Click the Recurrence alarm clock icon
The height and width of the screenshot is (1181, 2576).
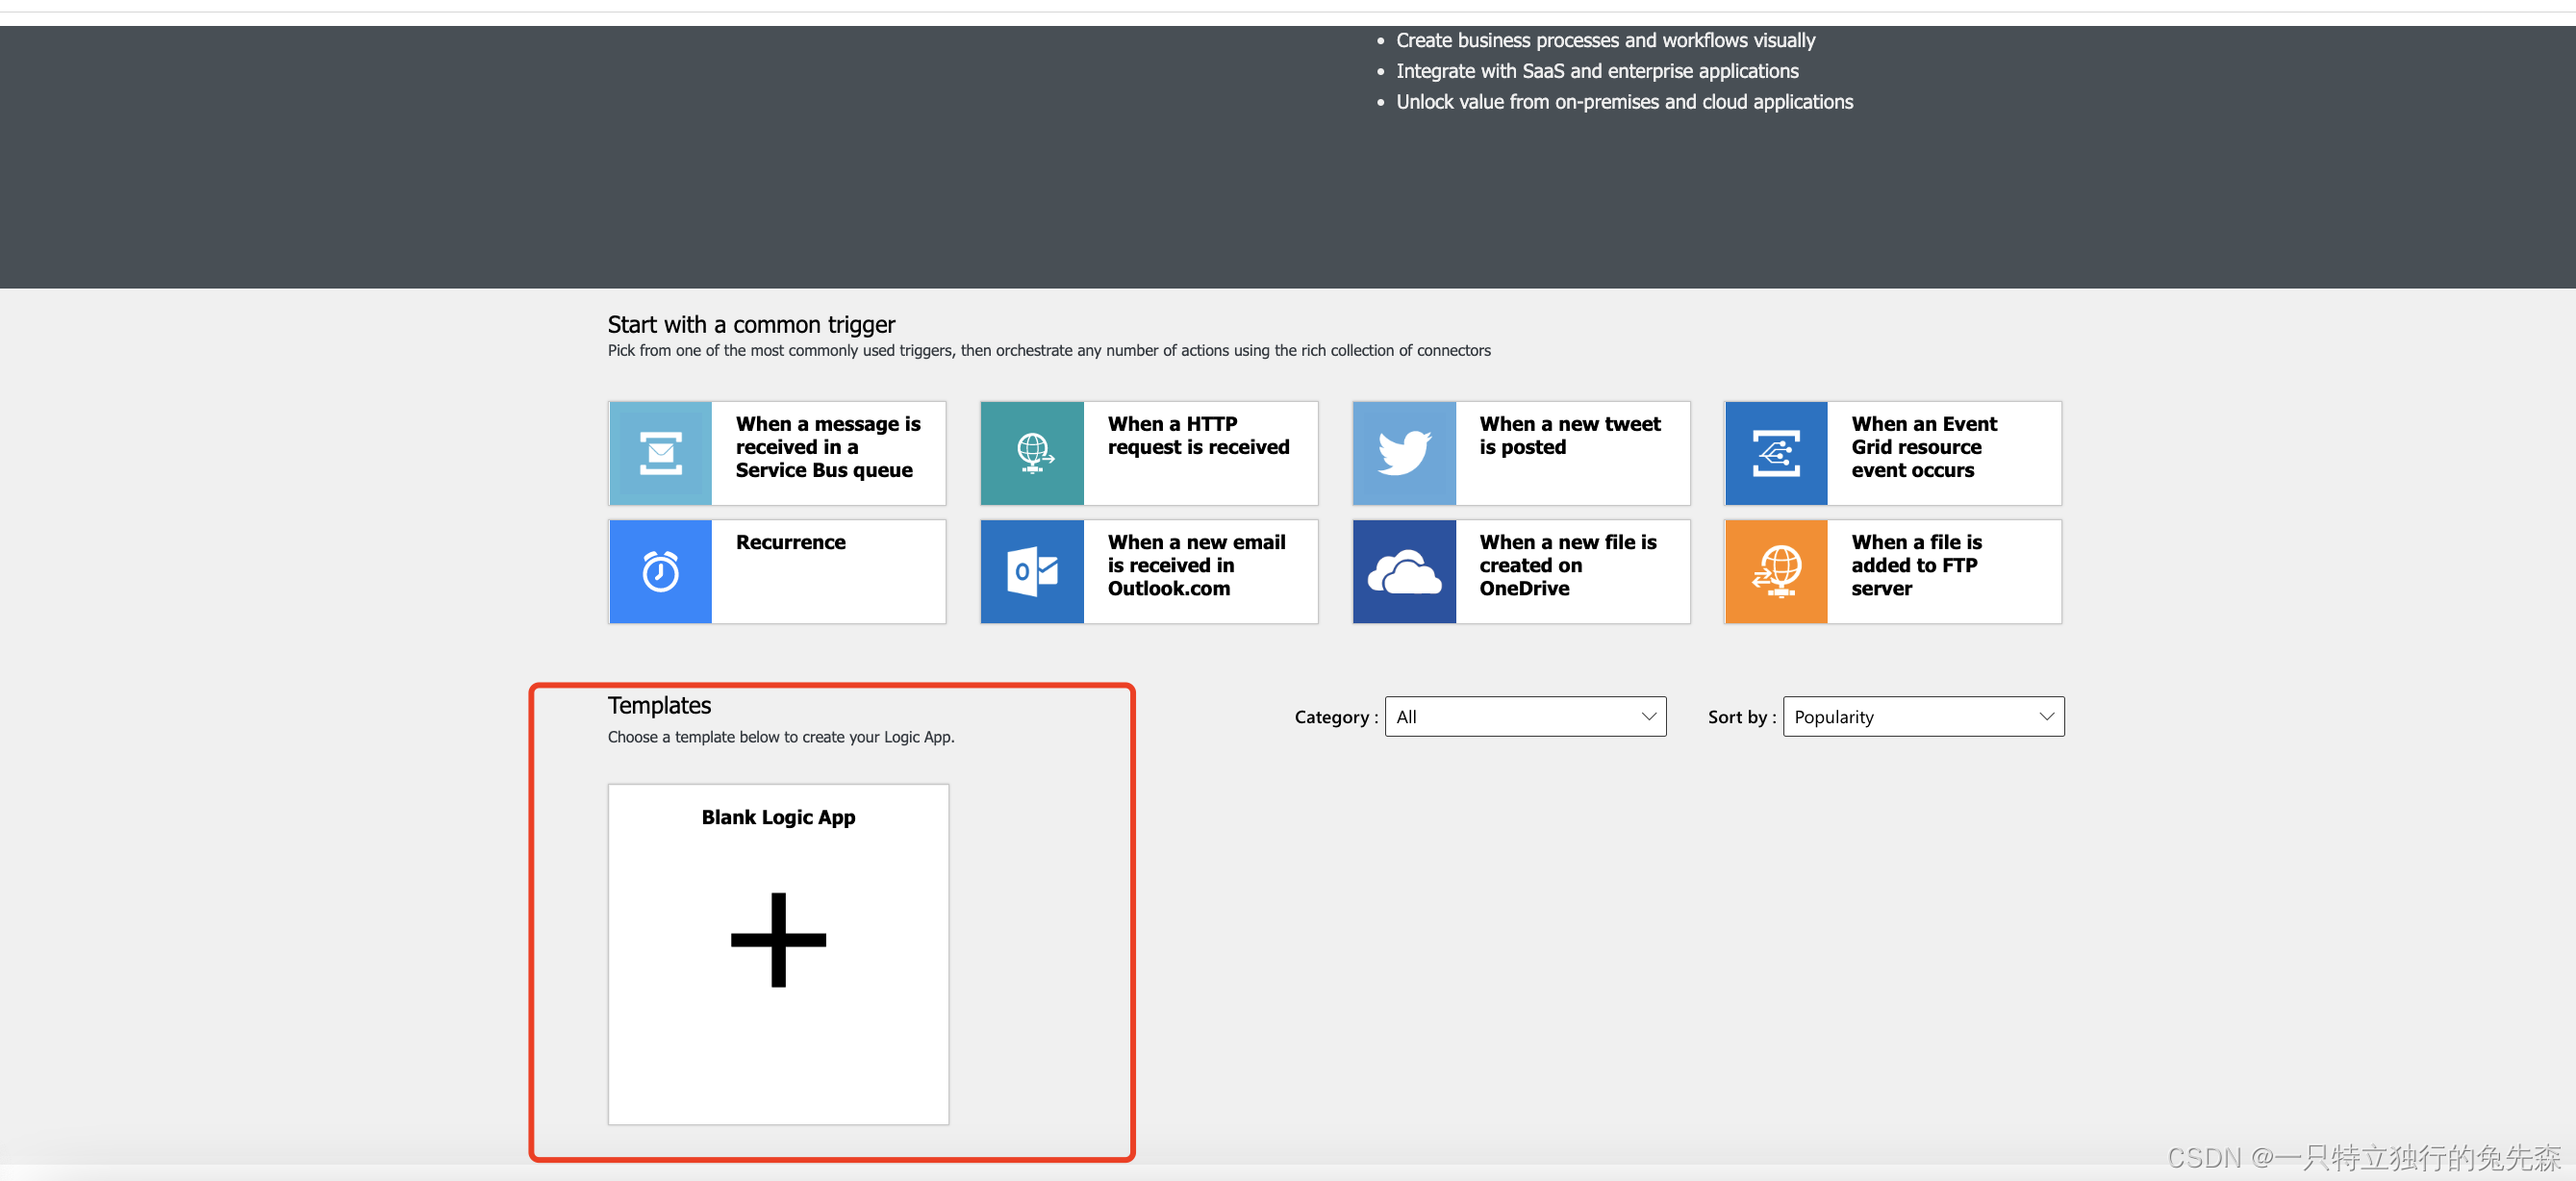pos(660,571)
